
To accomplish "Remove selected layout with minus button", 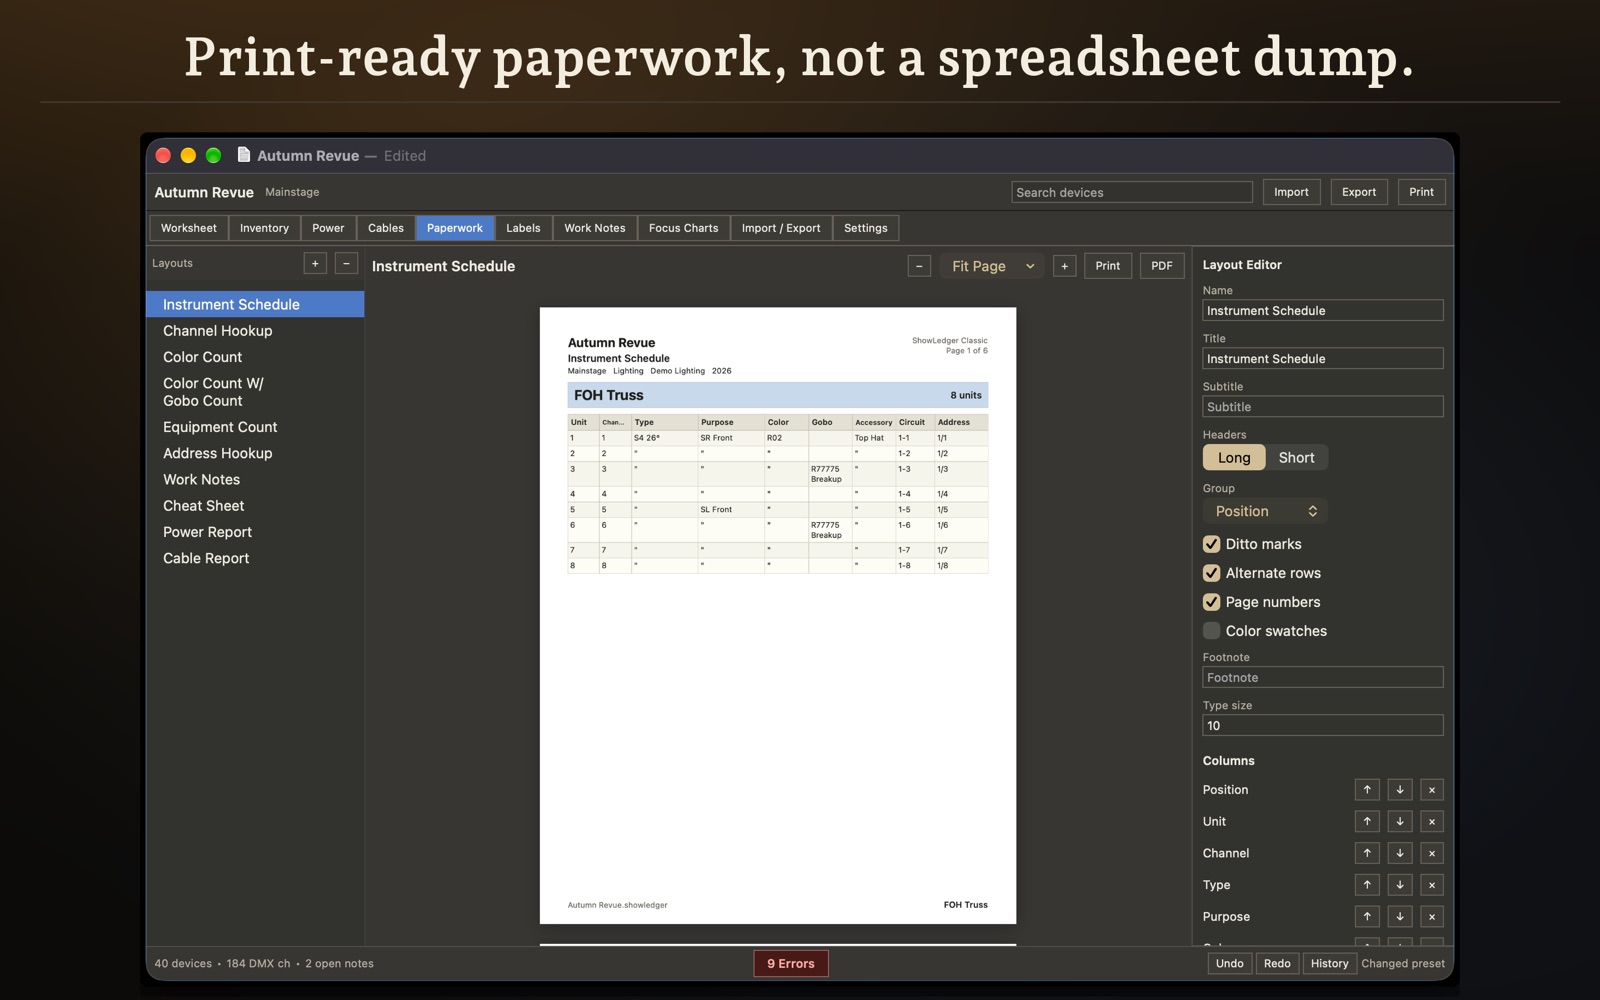I will (x=346, y=263).
